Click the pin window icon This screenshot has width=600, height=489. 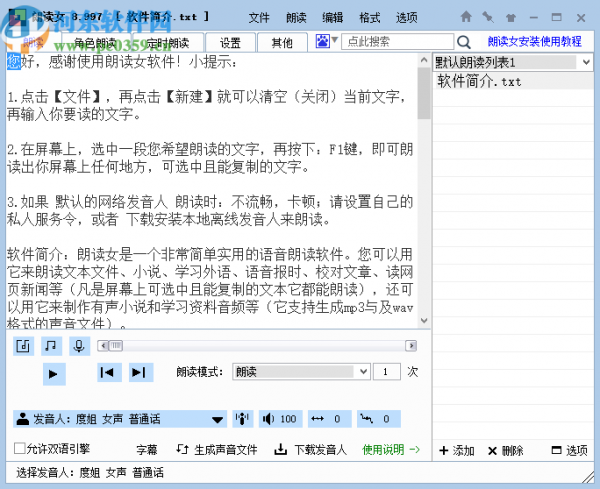488,17
